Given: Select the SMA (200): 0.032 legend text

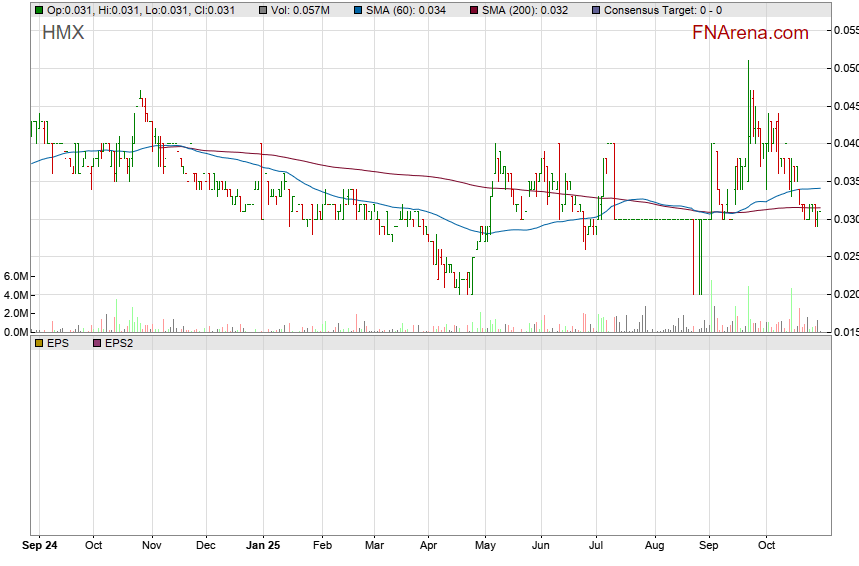Looking at the screenshot, I should click(528, 10).
